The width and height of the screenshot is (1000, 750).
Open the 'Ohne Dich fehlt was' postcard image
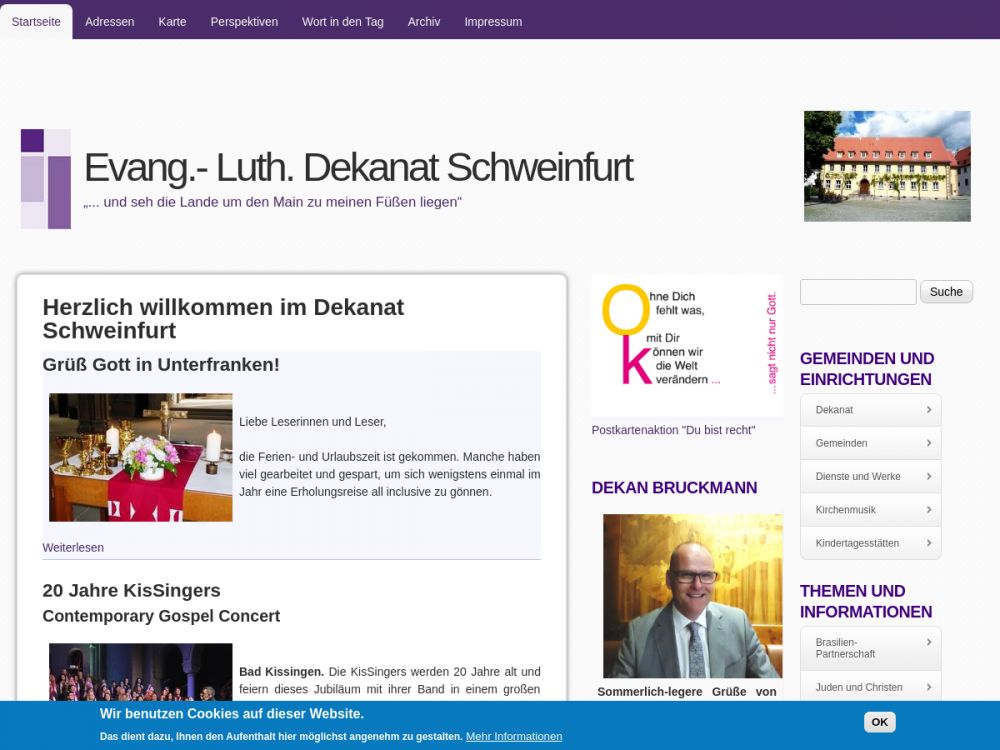[x=687, y=345]
